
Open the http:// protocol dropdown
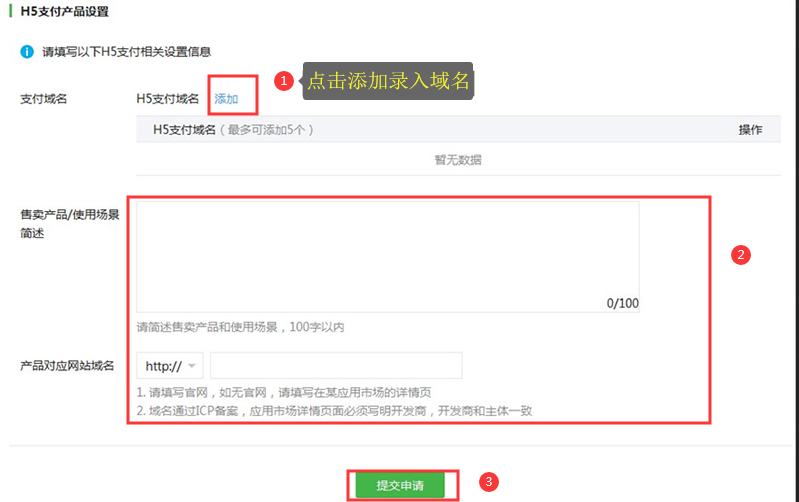175,366
